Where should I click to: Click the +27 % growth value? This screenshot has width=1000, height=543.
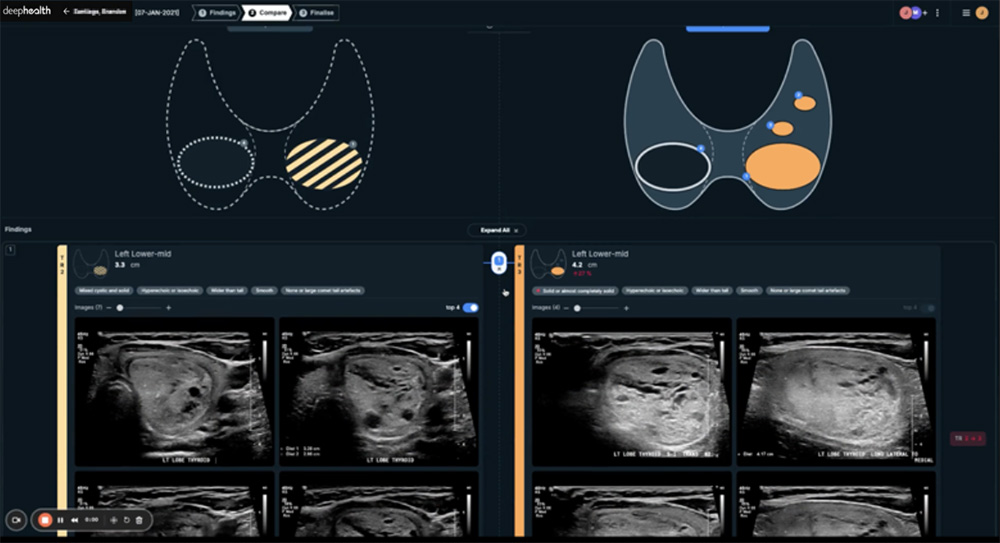582,274
